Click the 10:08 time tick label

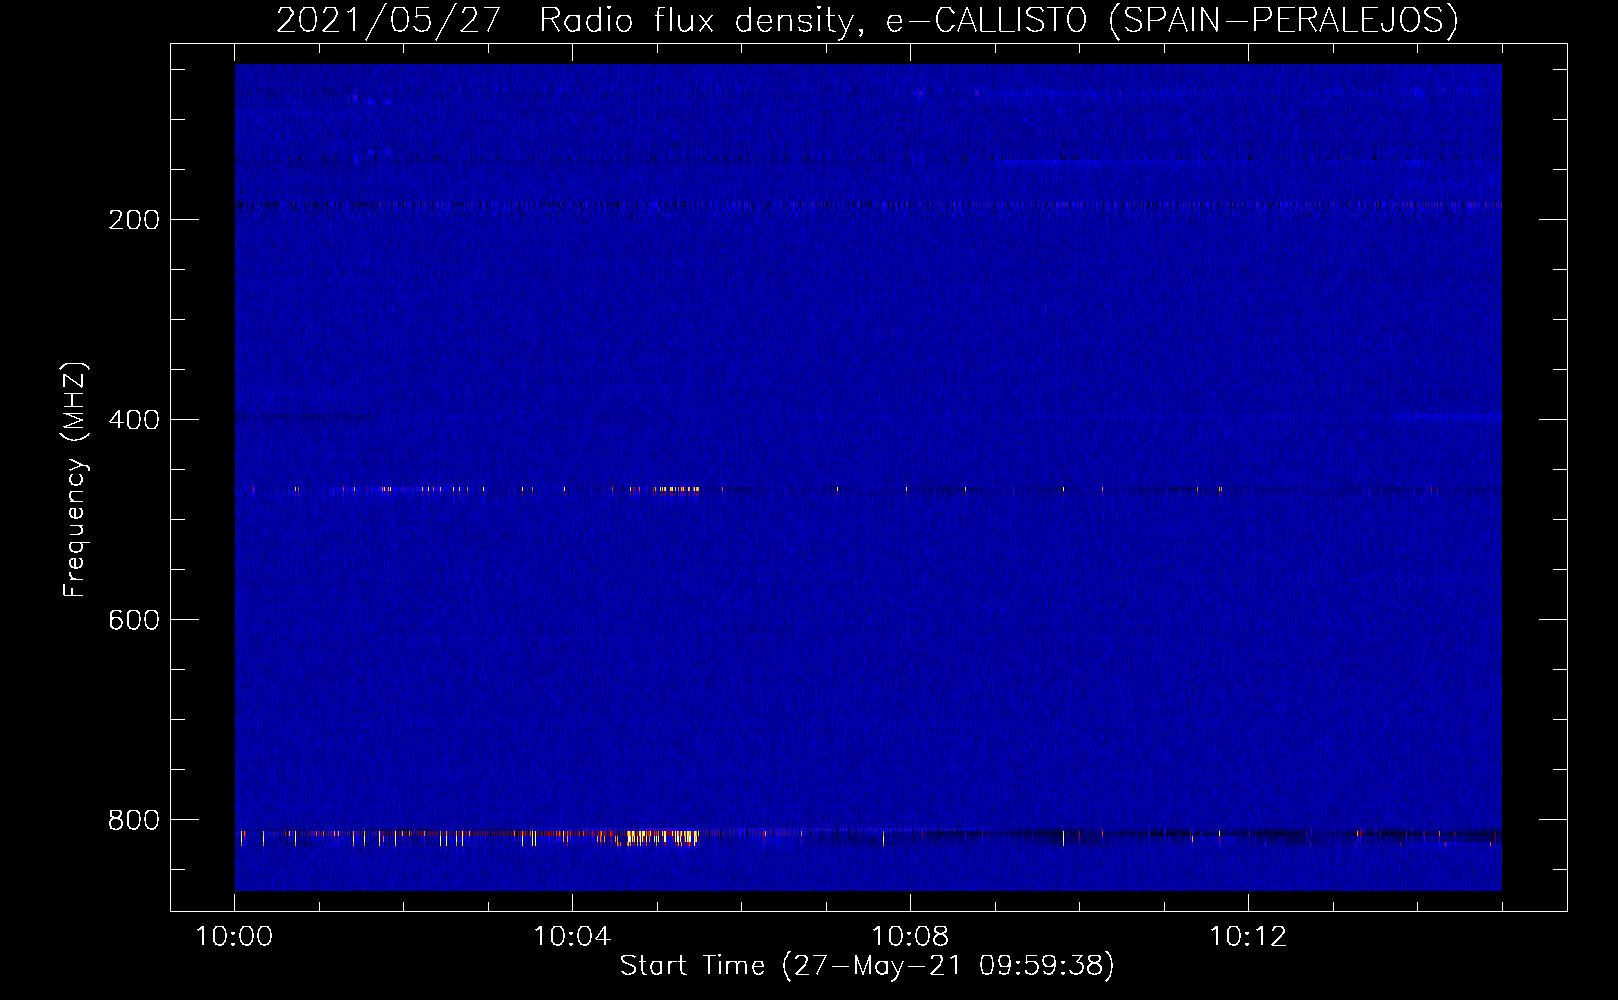point(910,937)
